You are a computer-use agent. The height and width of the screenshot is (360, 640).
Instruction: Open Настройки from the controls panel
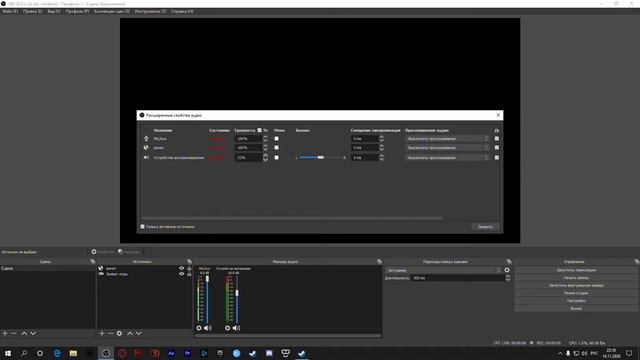(576, 301)
